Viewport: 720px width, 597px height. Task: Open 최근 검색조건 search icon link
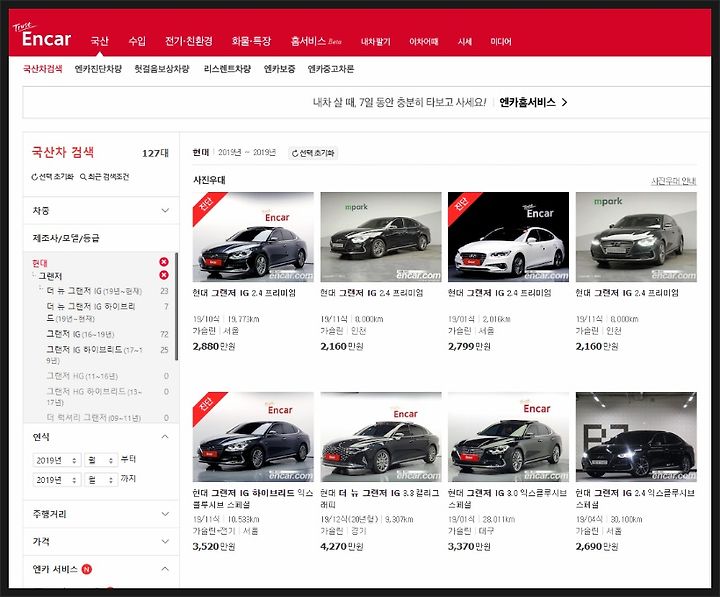tap(104, 177)
